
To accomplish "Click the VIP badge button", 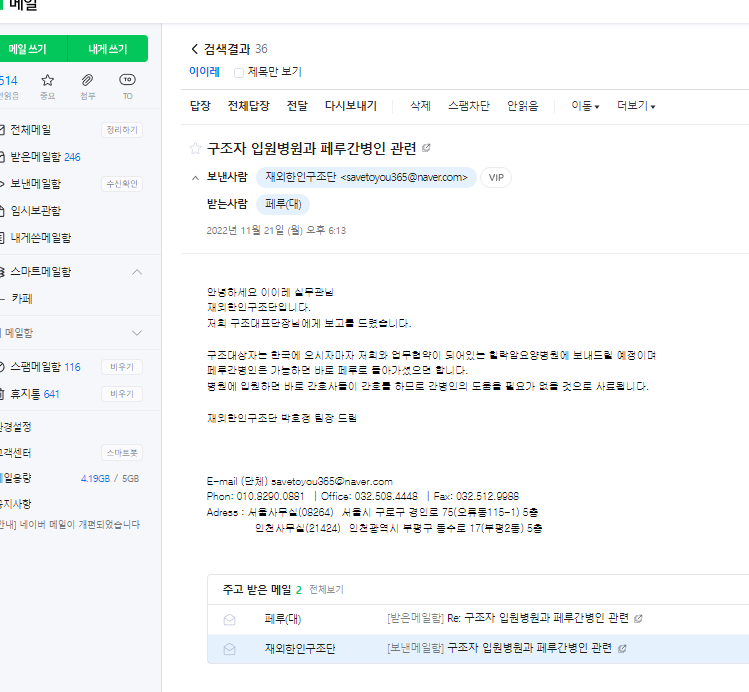I will click(x=496, y=177).
